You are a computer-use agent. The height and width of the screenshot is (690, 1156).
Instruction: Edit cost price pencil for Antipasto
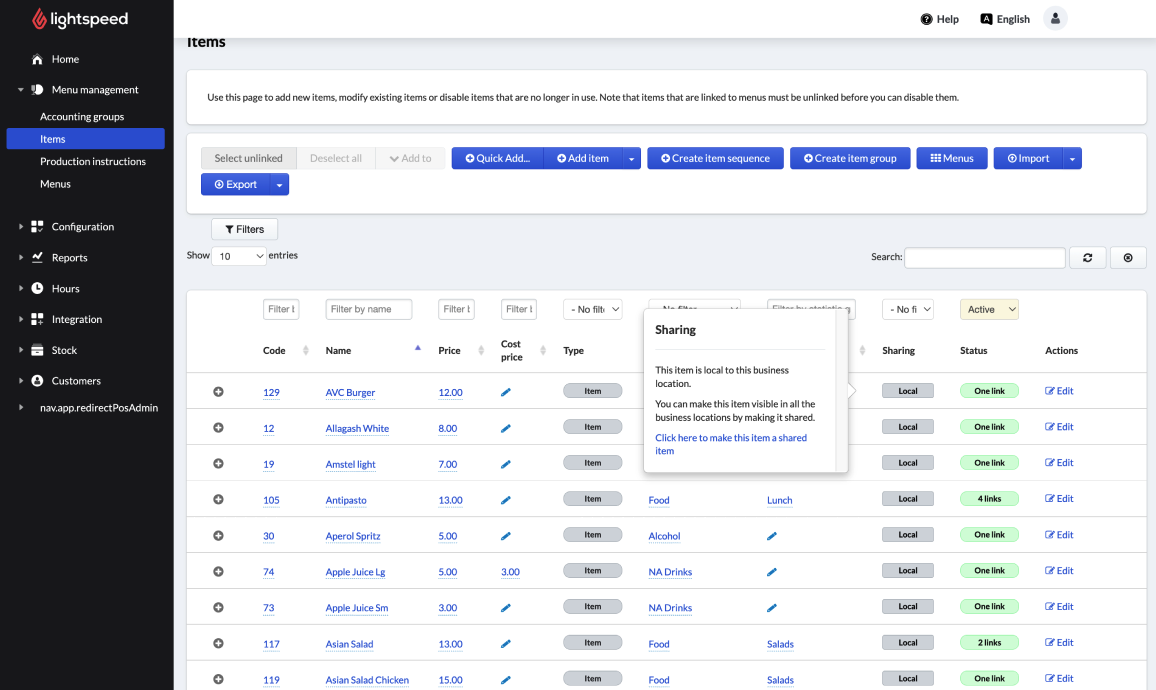click(506, 500)
